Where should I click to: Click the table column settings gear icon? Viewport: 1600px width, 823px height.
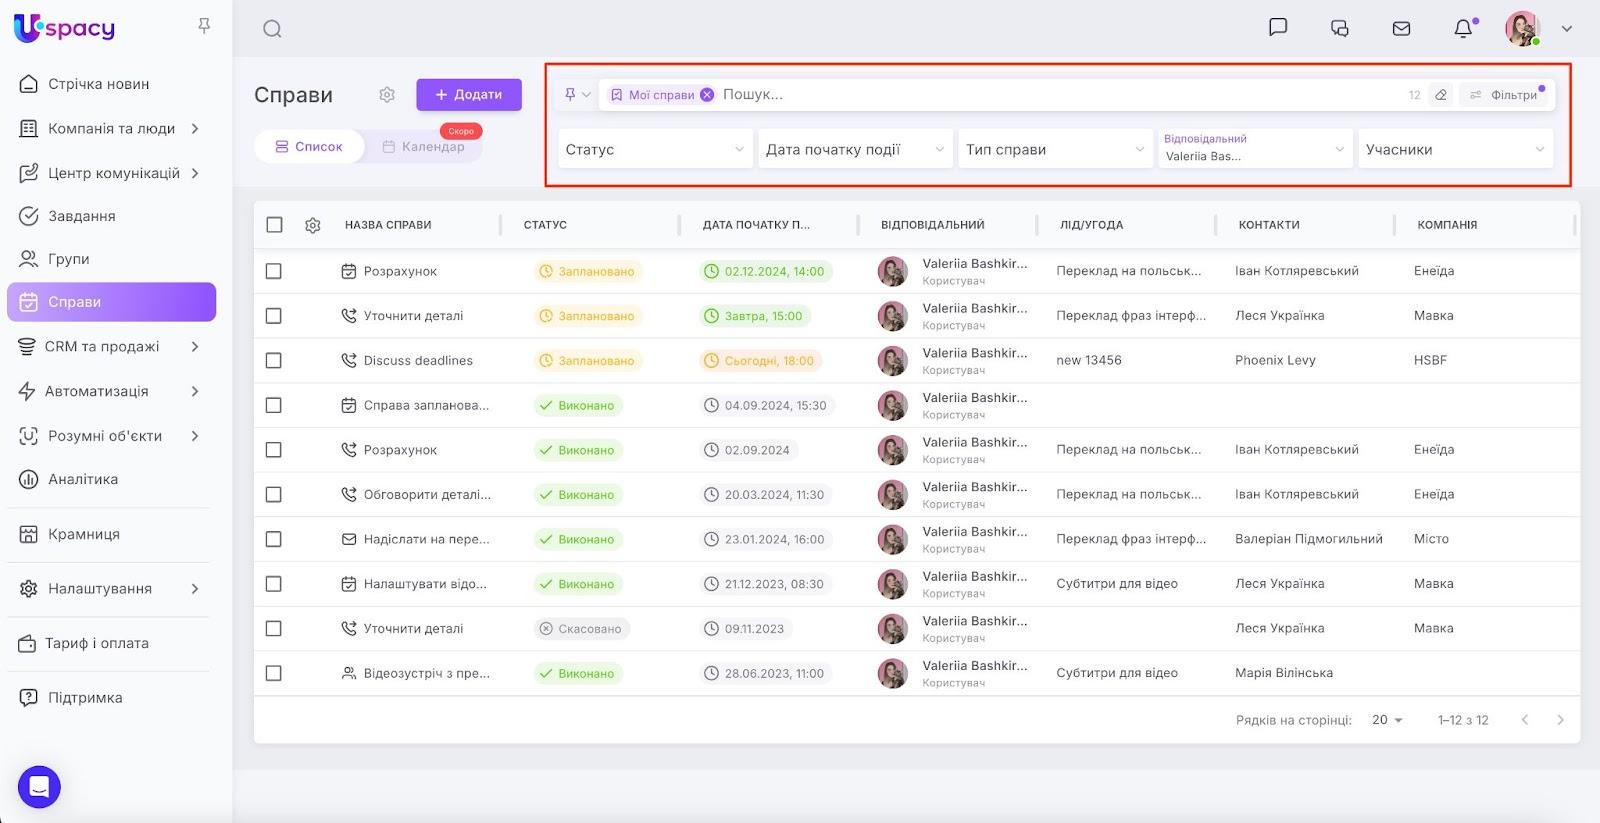(x=313, y=225)
